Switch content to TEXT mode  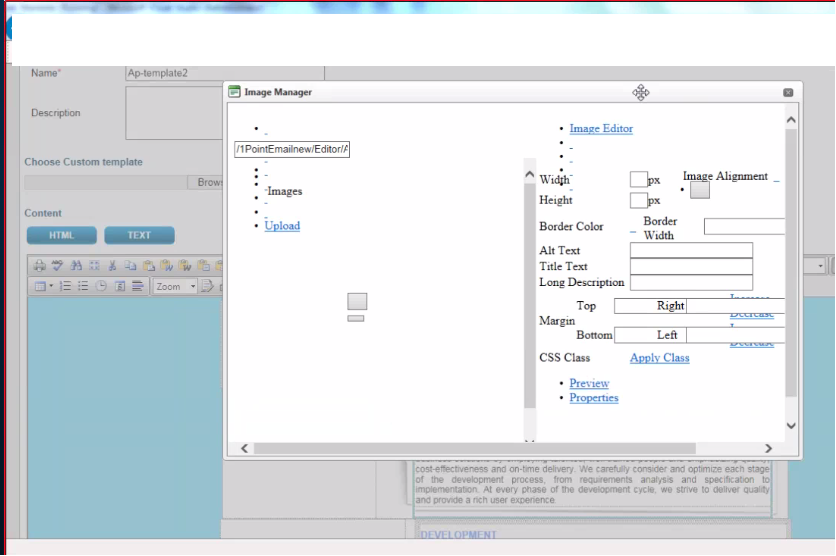(139, 235)
